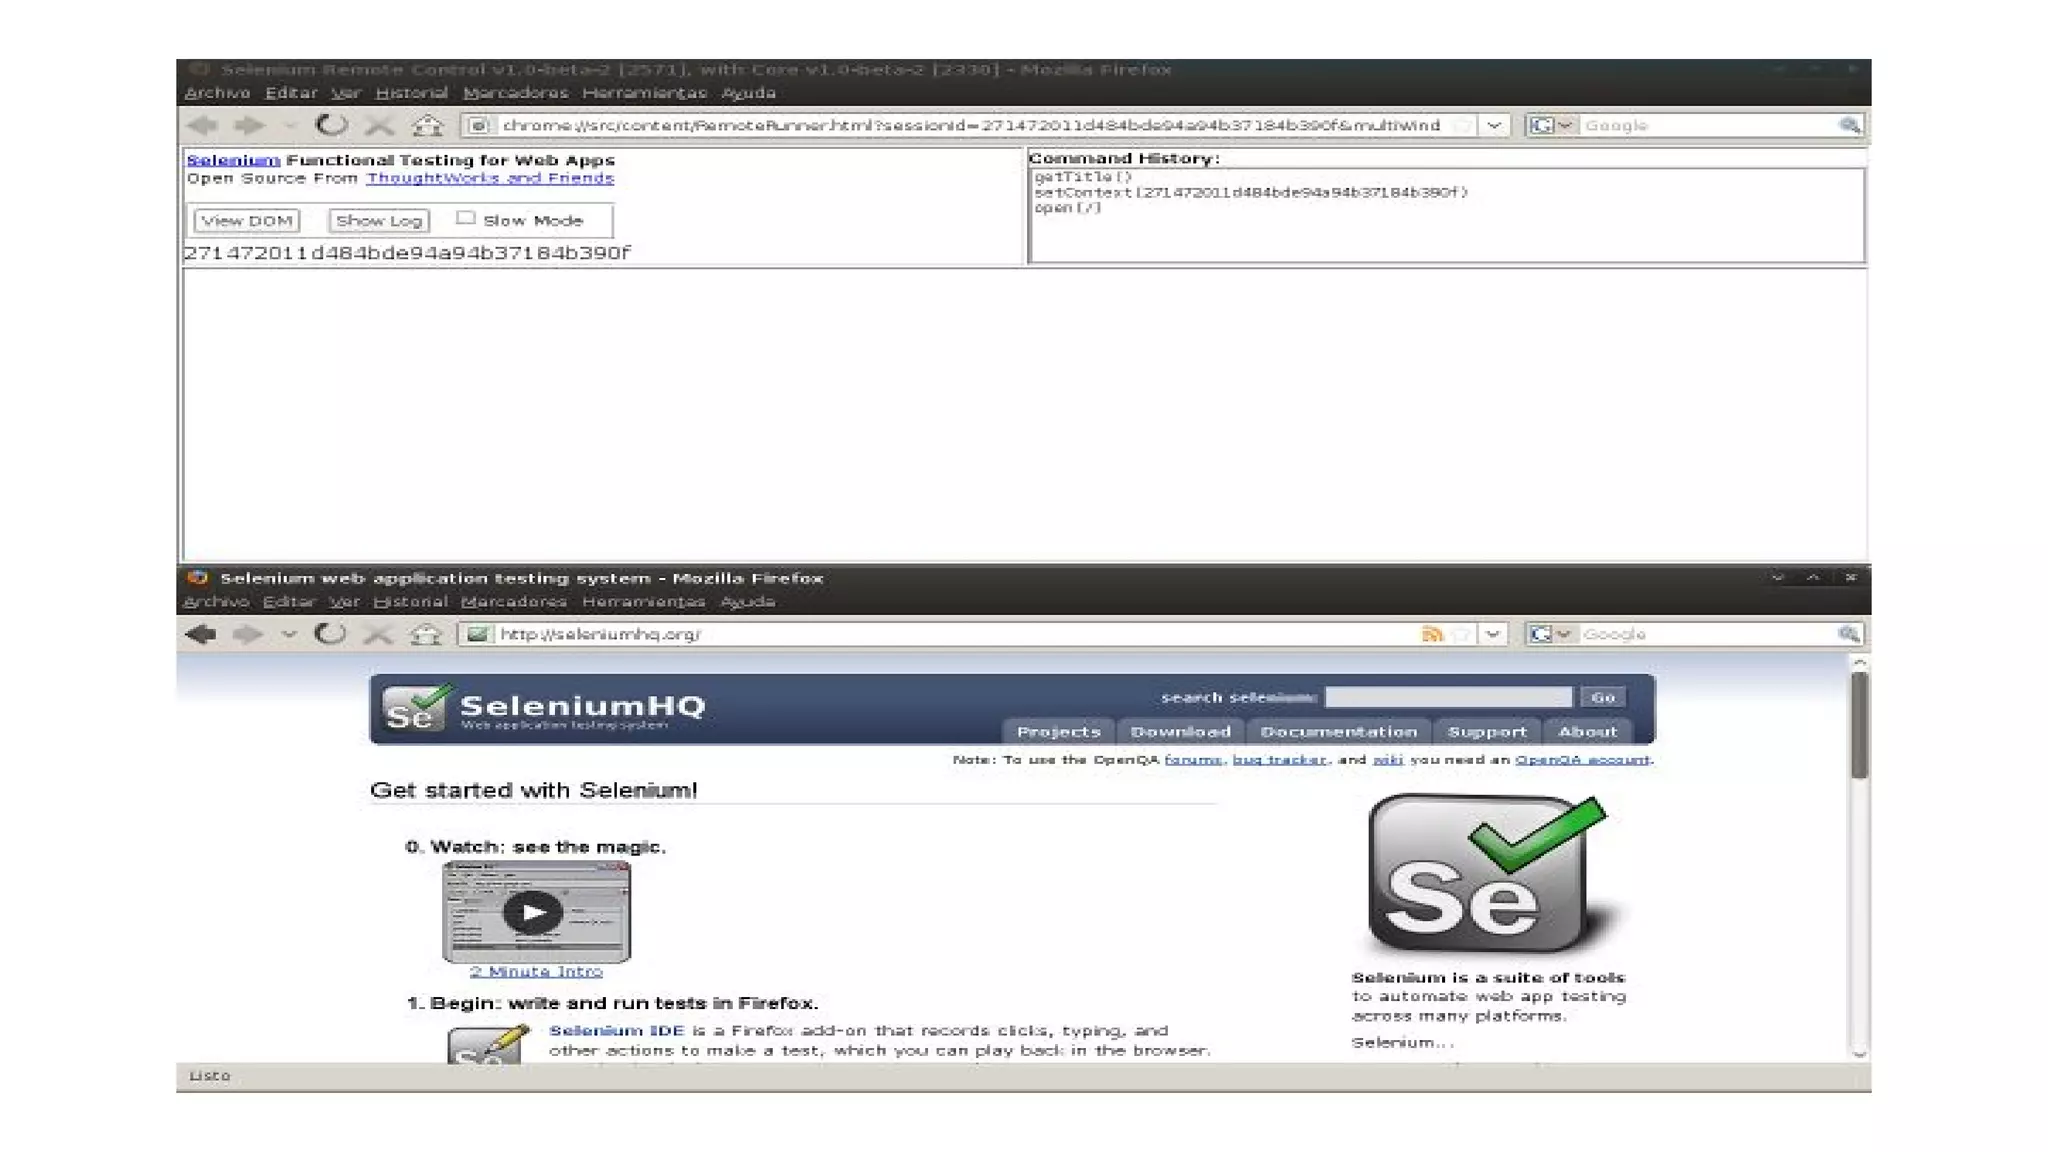Viewport: 2048px width, 1152px height.
Task: Open the Documentation tab on SeleniumHQ
Action: pos(1338,732)
